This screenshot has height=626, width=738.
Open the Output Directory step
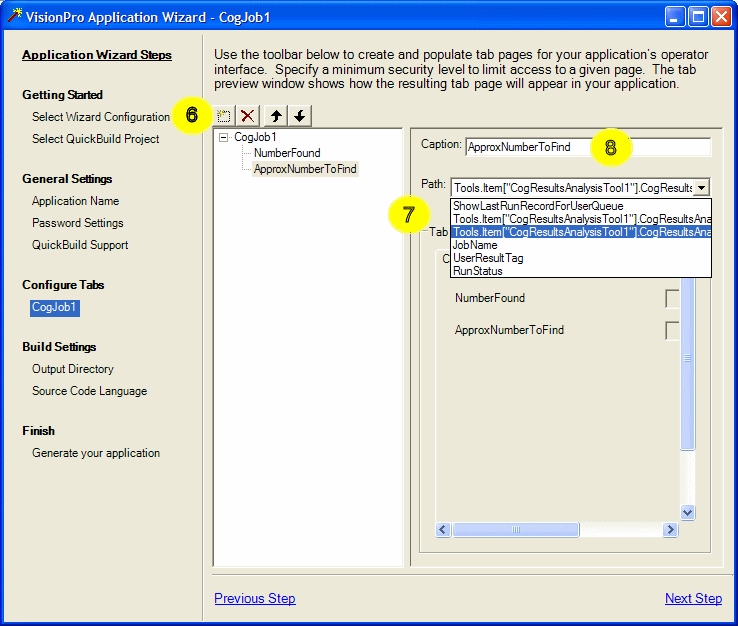coord(72,369)
